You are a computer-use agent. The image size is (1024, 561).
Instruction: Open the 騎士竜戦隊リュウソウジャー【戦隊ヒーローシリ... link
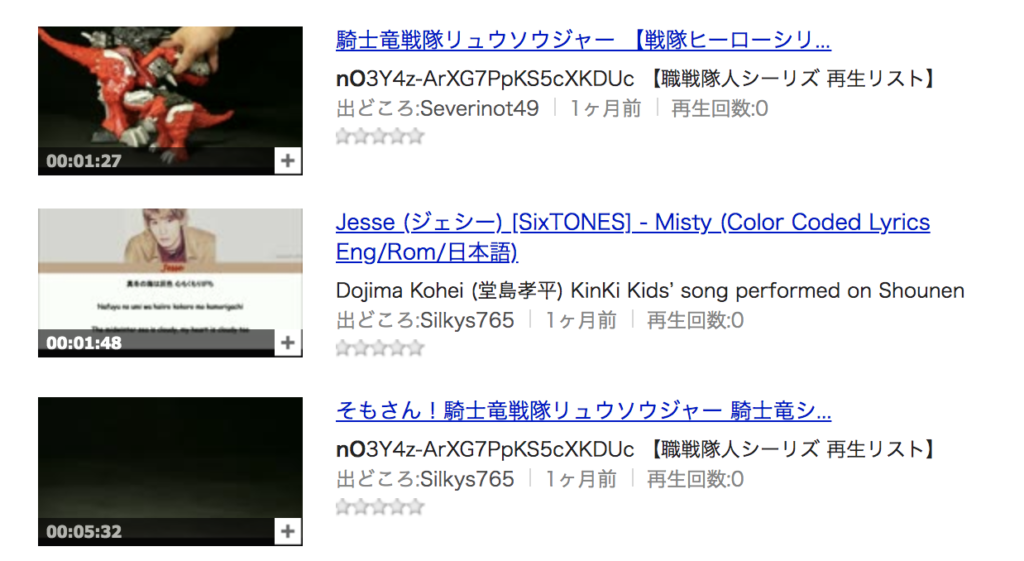pyautogui.click(x=583, y=40)
